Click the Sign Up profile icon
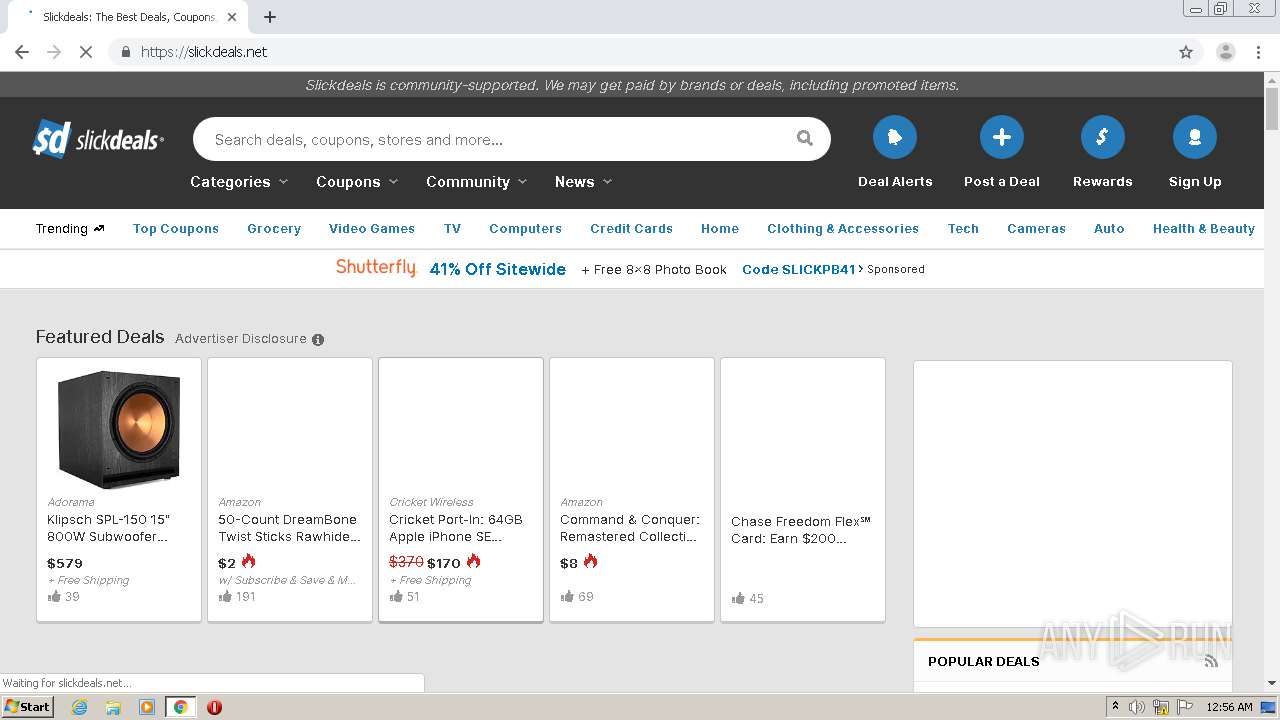This screenshot has width=1280, height=720. tap(1194, 137)
